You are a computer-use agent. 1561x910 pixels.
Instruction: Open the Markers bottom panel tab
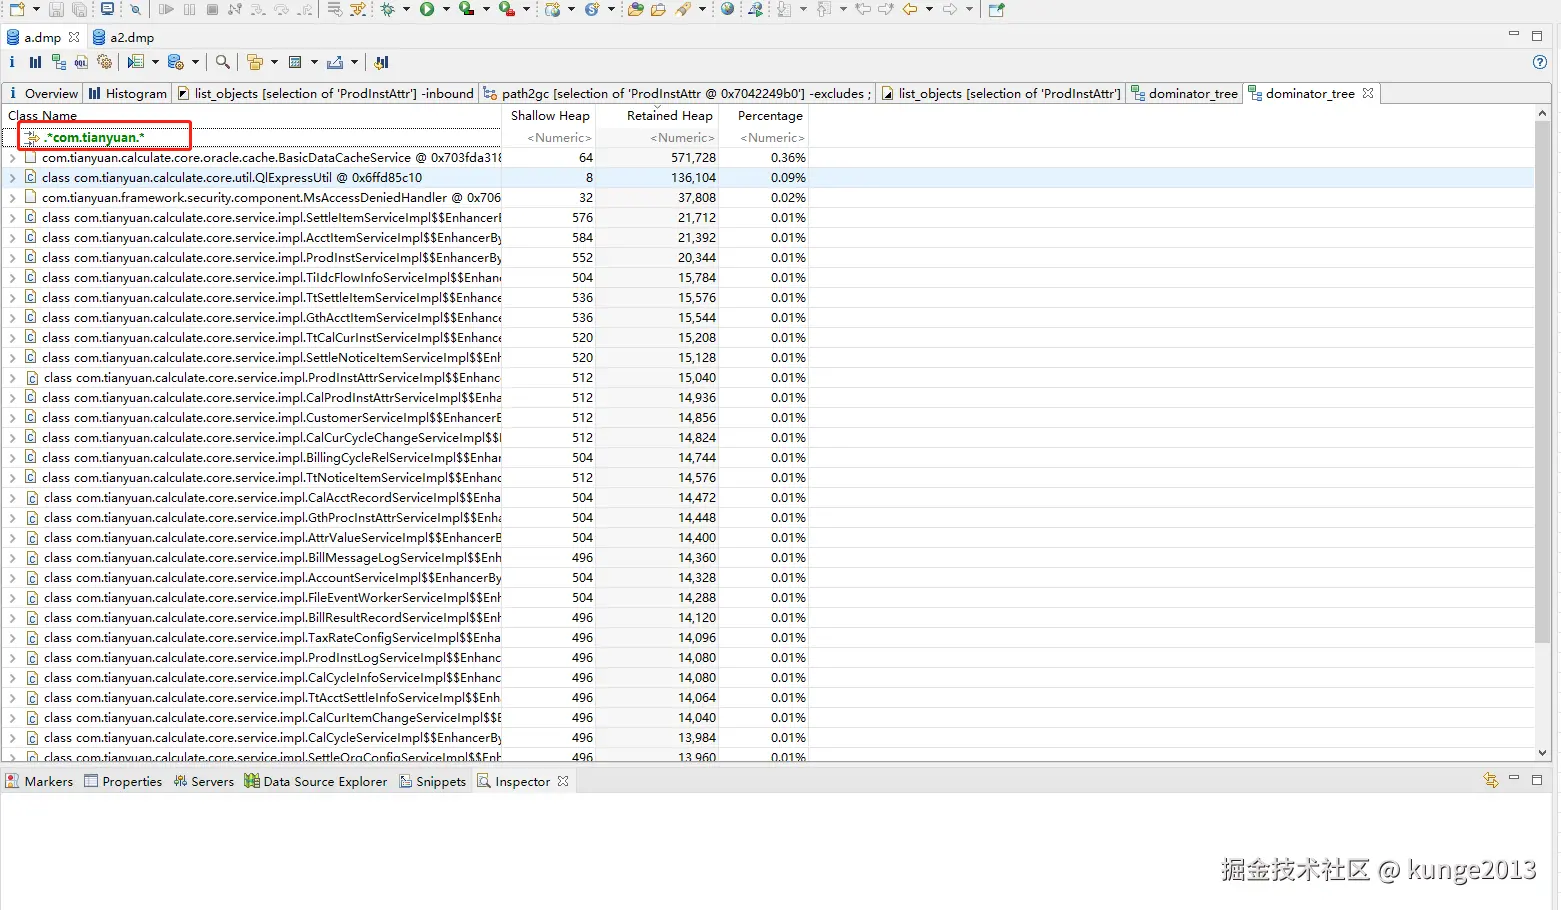39,781
